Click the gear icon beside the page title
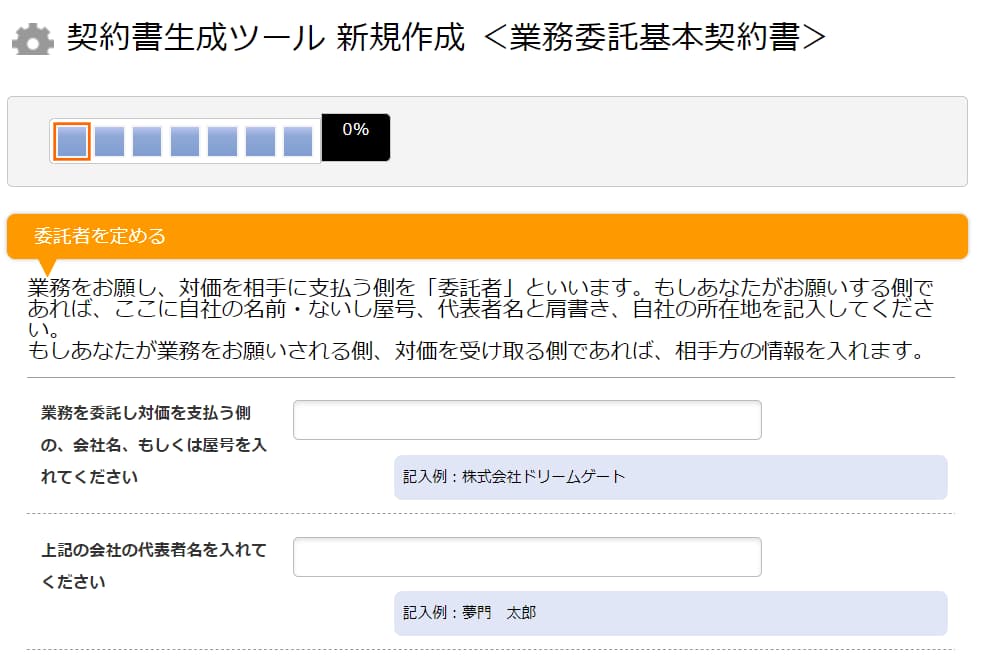The width and height of the screenshot is (998, 661). 33,39
